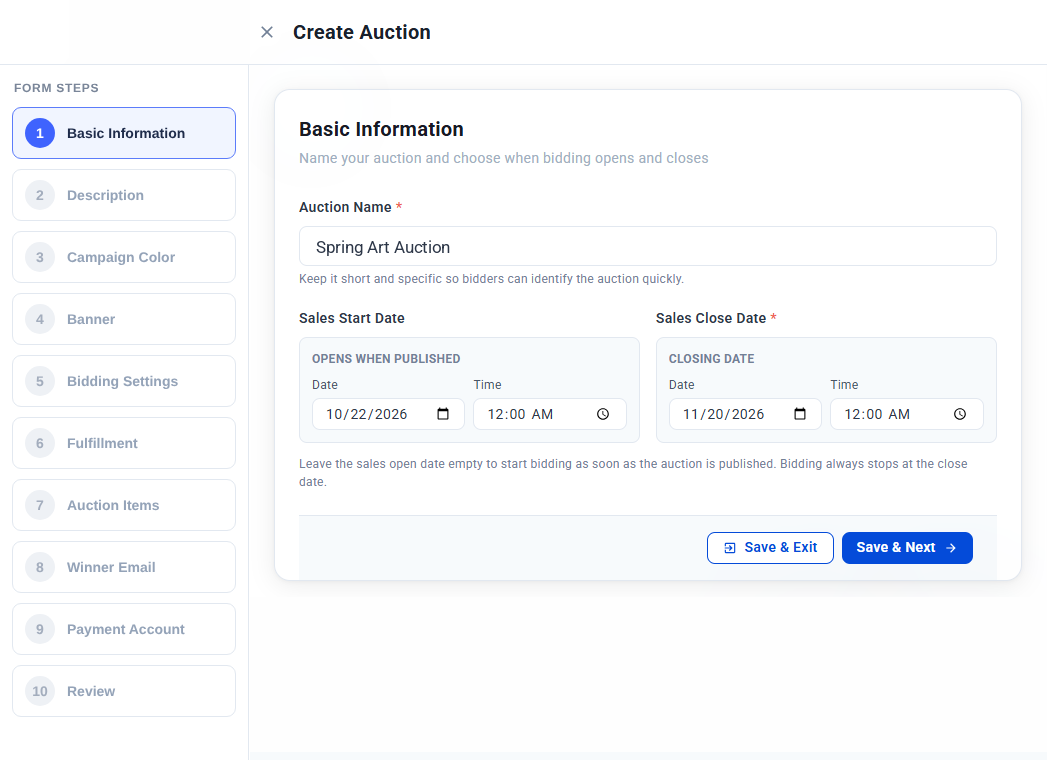
Task: Click the Create Auction title
Action: [361, 32]
